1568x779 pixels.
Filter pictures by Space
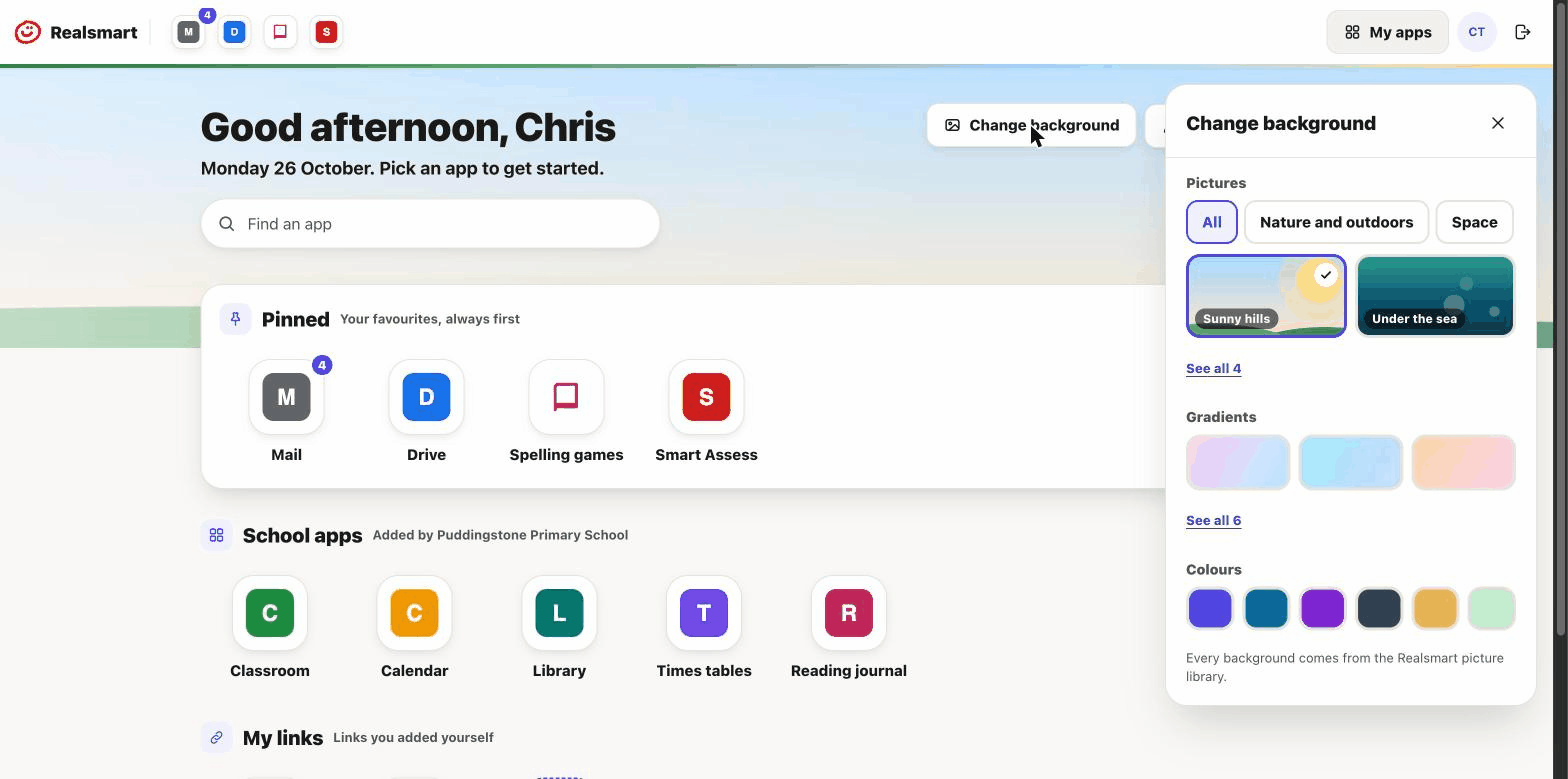[1474, 222]
